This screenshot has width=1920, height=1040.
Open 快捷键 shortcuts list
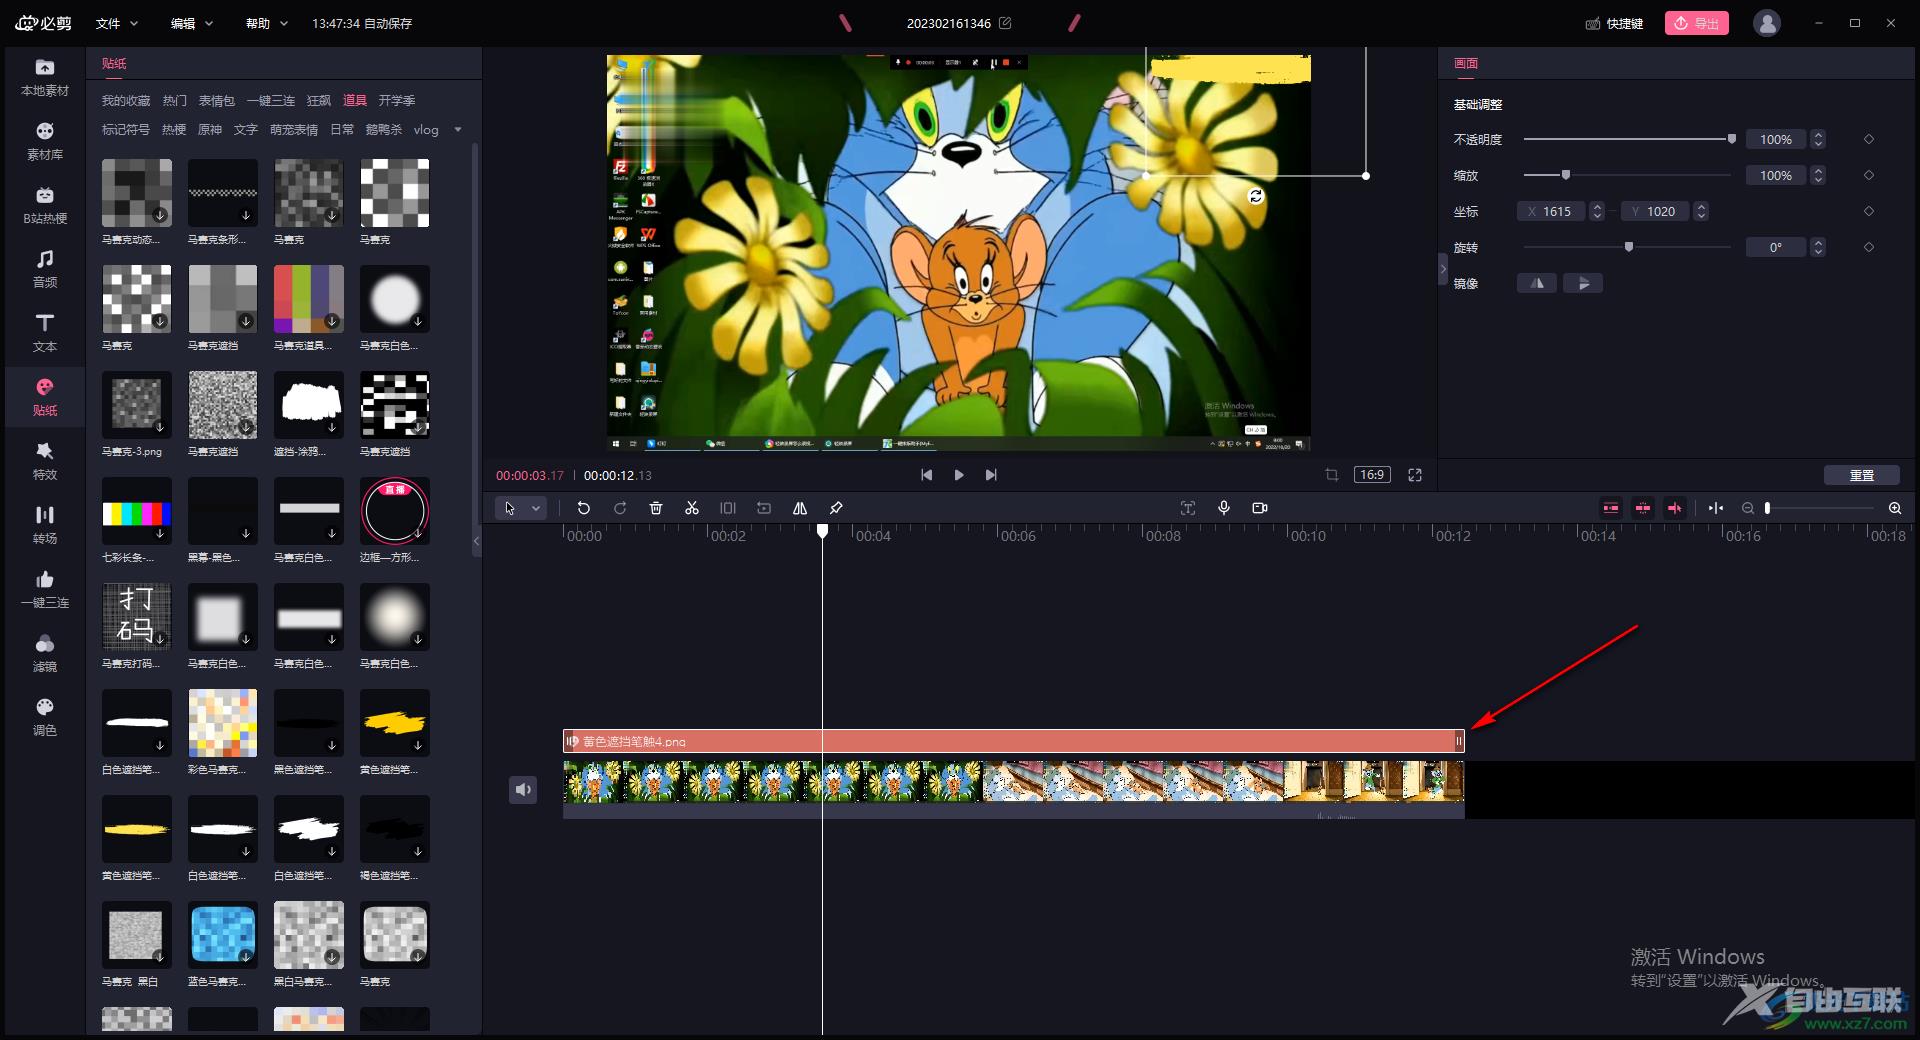point(1614,23)
